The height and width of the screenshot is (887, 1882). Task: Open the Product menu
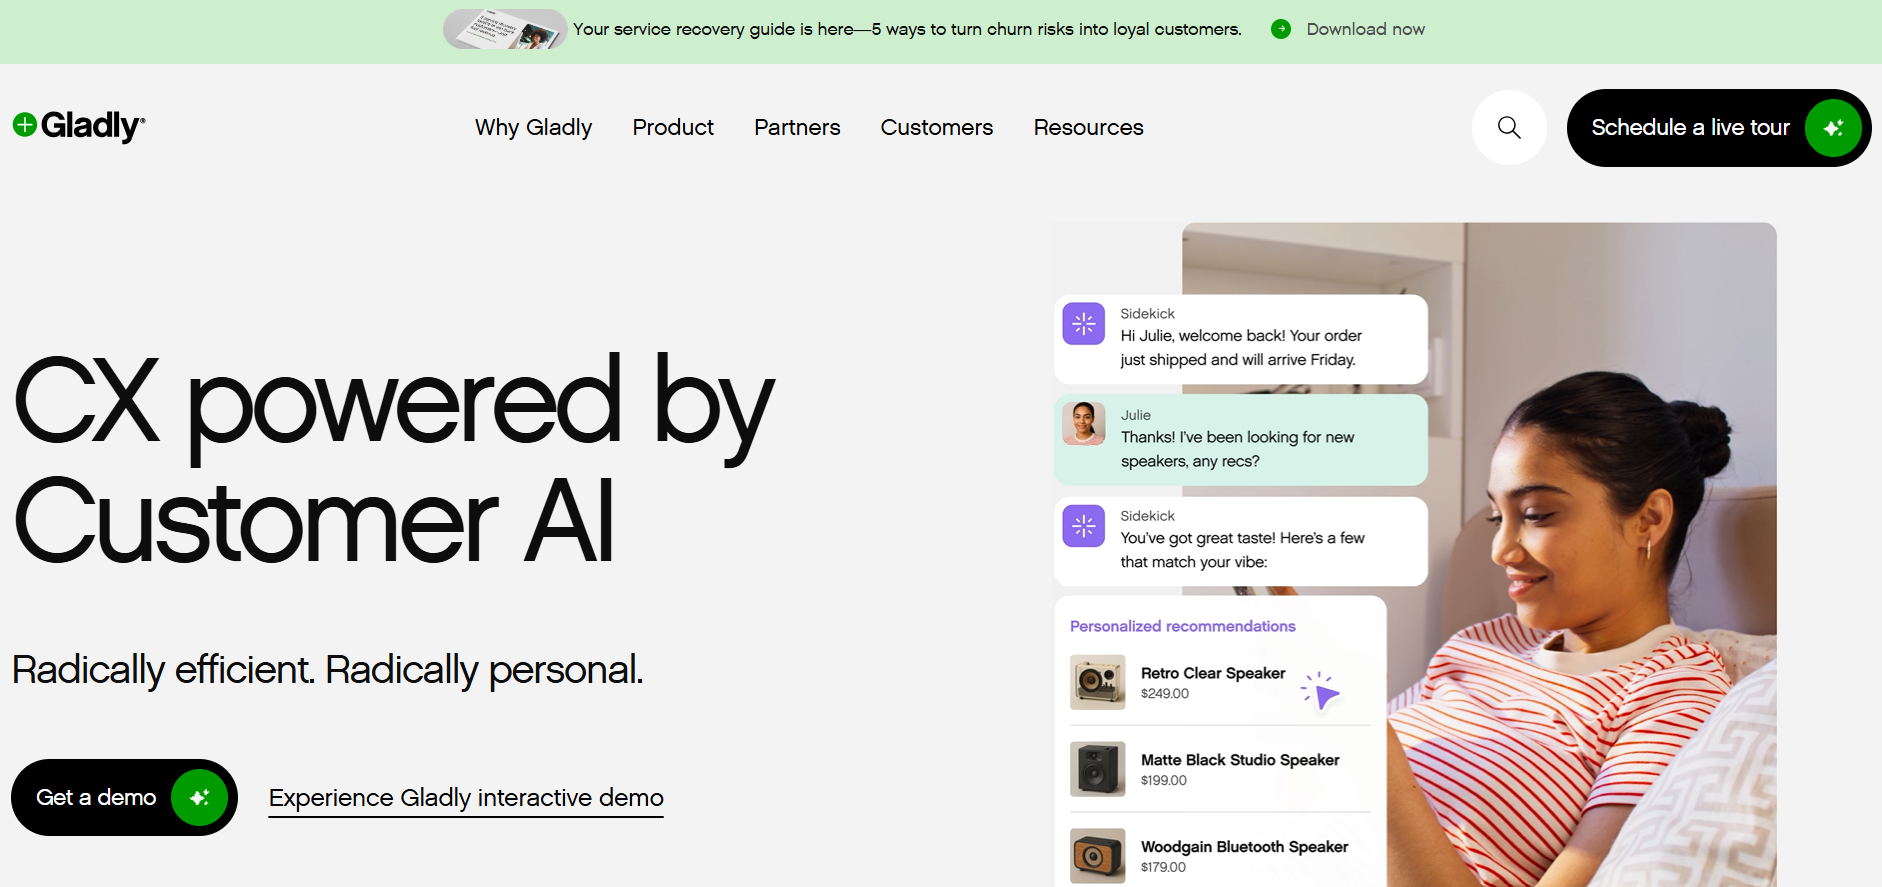[673, 128]
